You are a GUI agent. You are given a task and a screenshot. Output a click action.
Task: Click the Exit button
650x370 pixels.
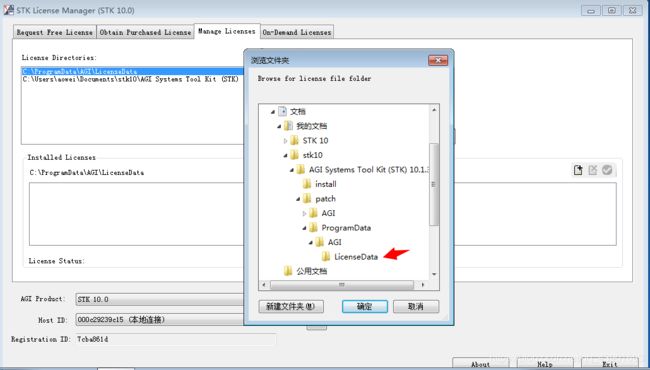pos(609,364)
